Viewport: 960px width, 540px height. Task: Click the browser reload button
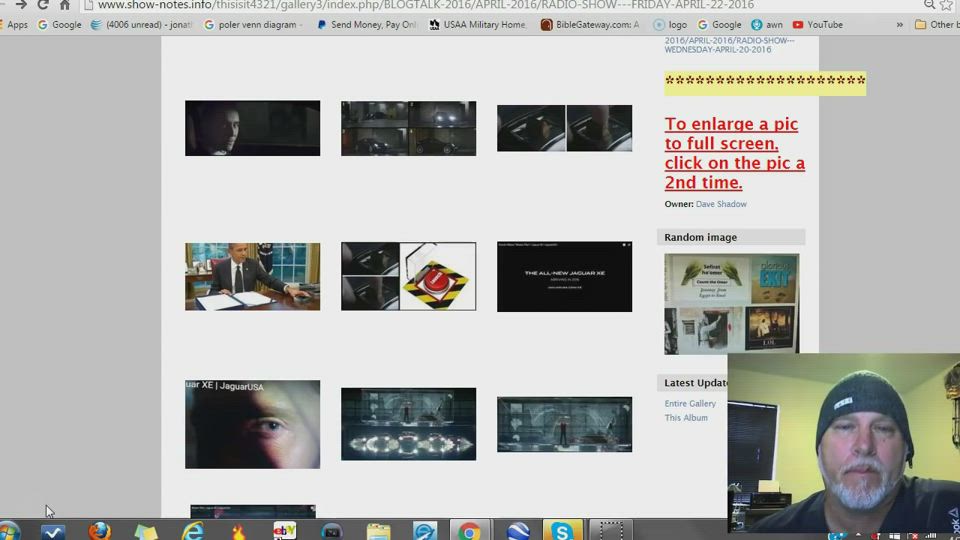click(42, 5)
